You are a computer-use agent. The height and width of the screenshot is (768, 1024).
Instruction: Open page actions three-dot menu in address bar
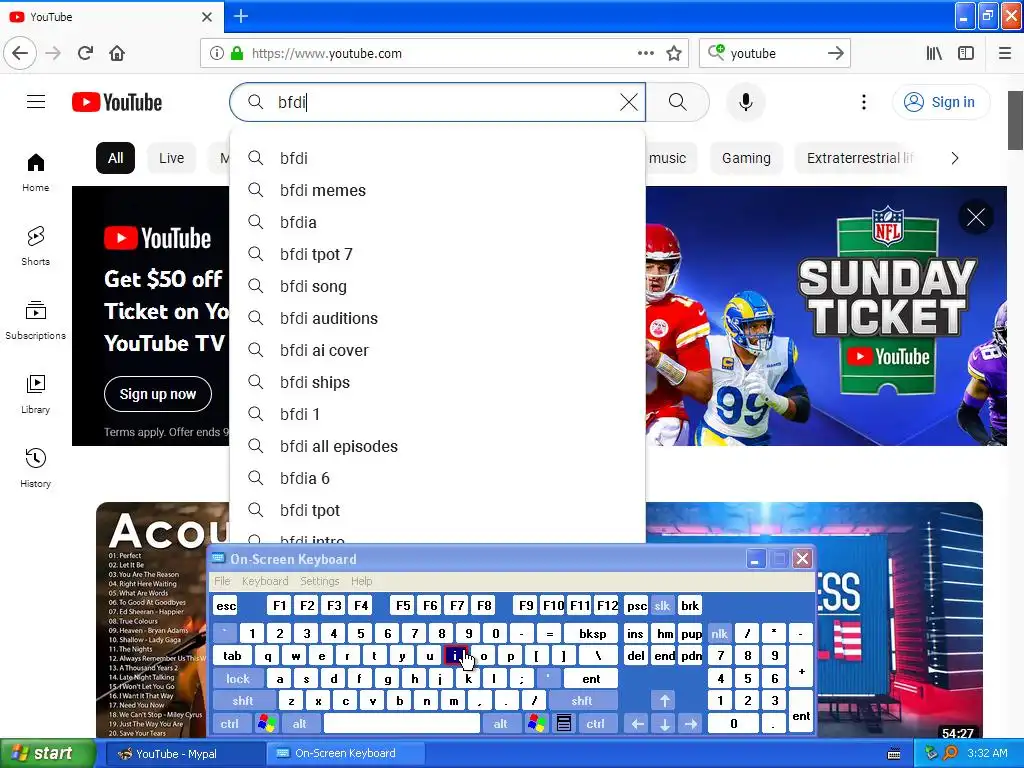click(x=645, y=53)
